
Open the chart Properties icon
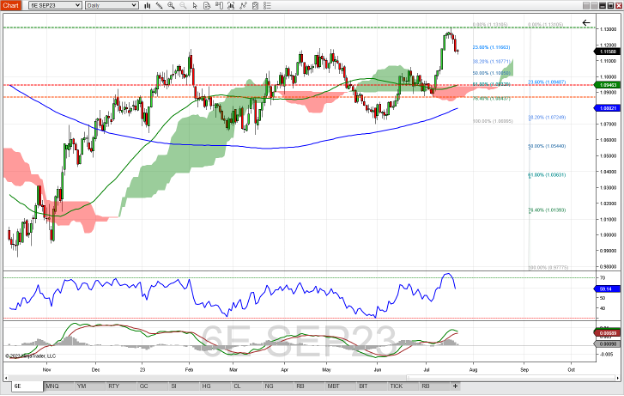pyautogui.click(x=255, y=6)
